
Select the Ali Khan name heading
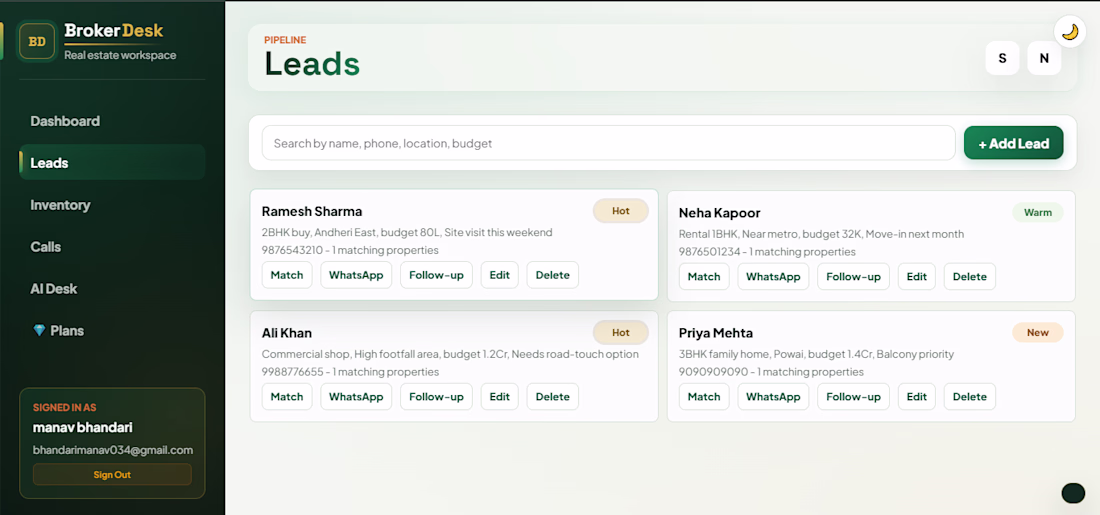(287, 333)
